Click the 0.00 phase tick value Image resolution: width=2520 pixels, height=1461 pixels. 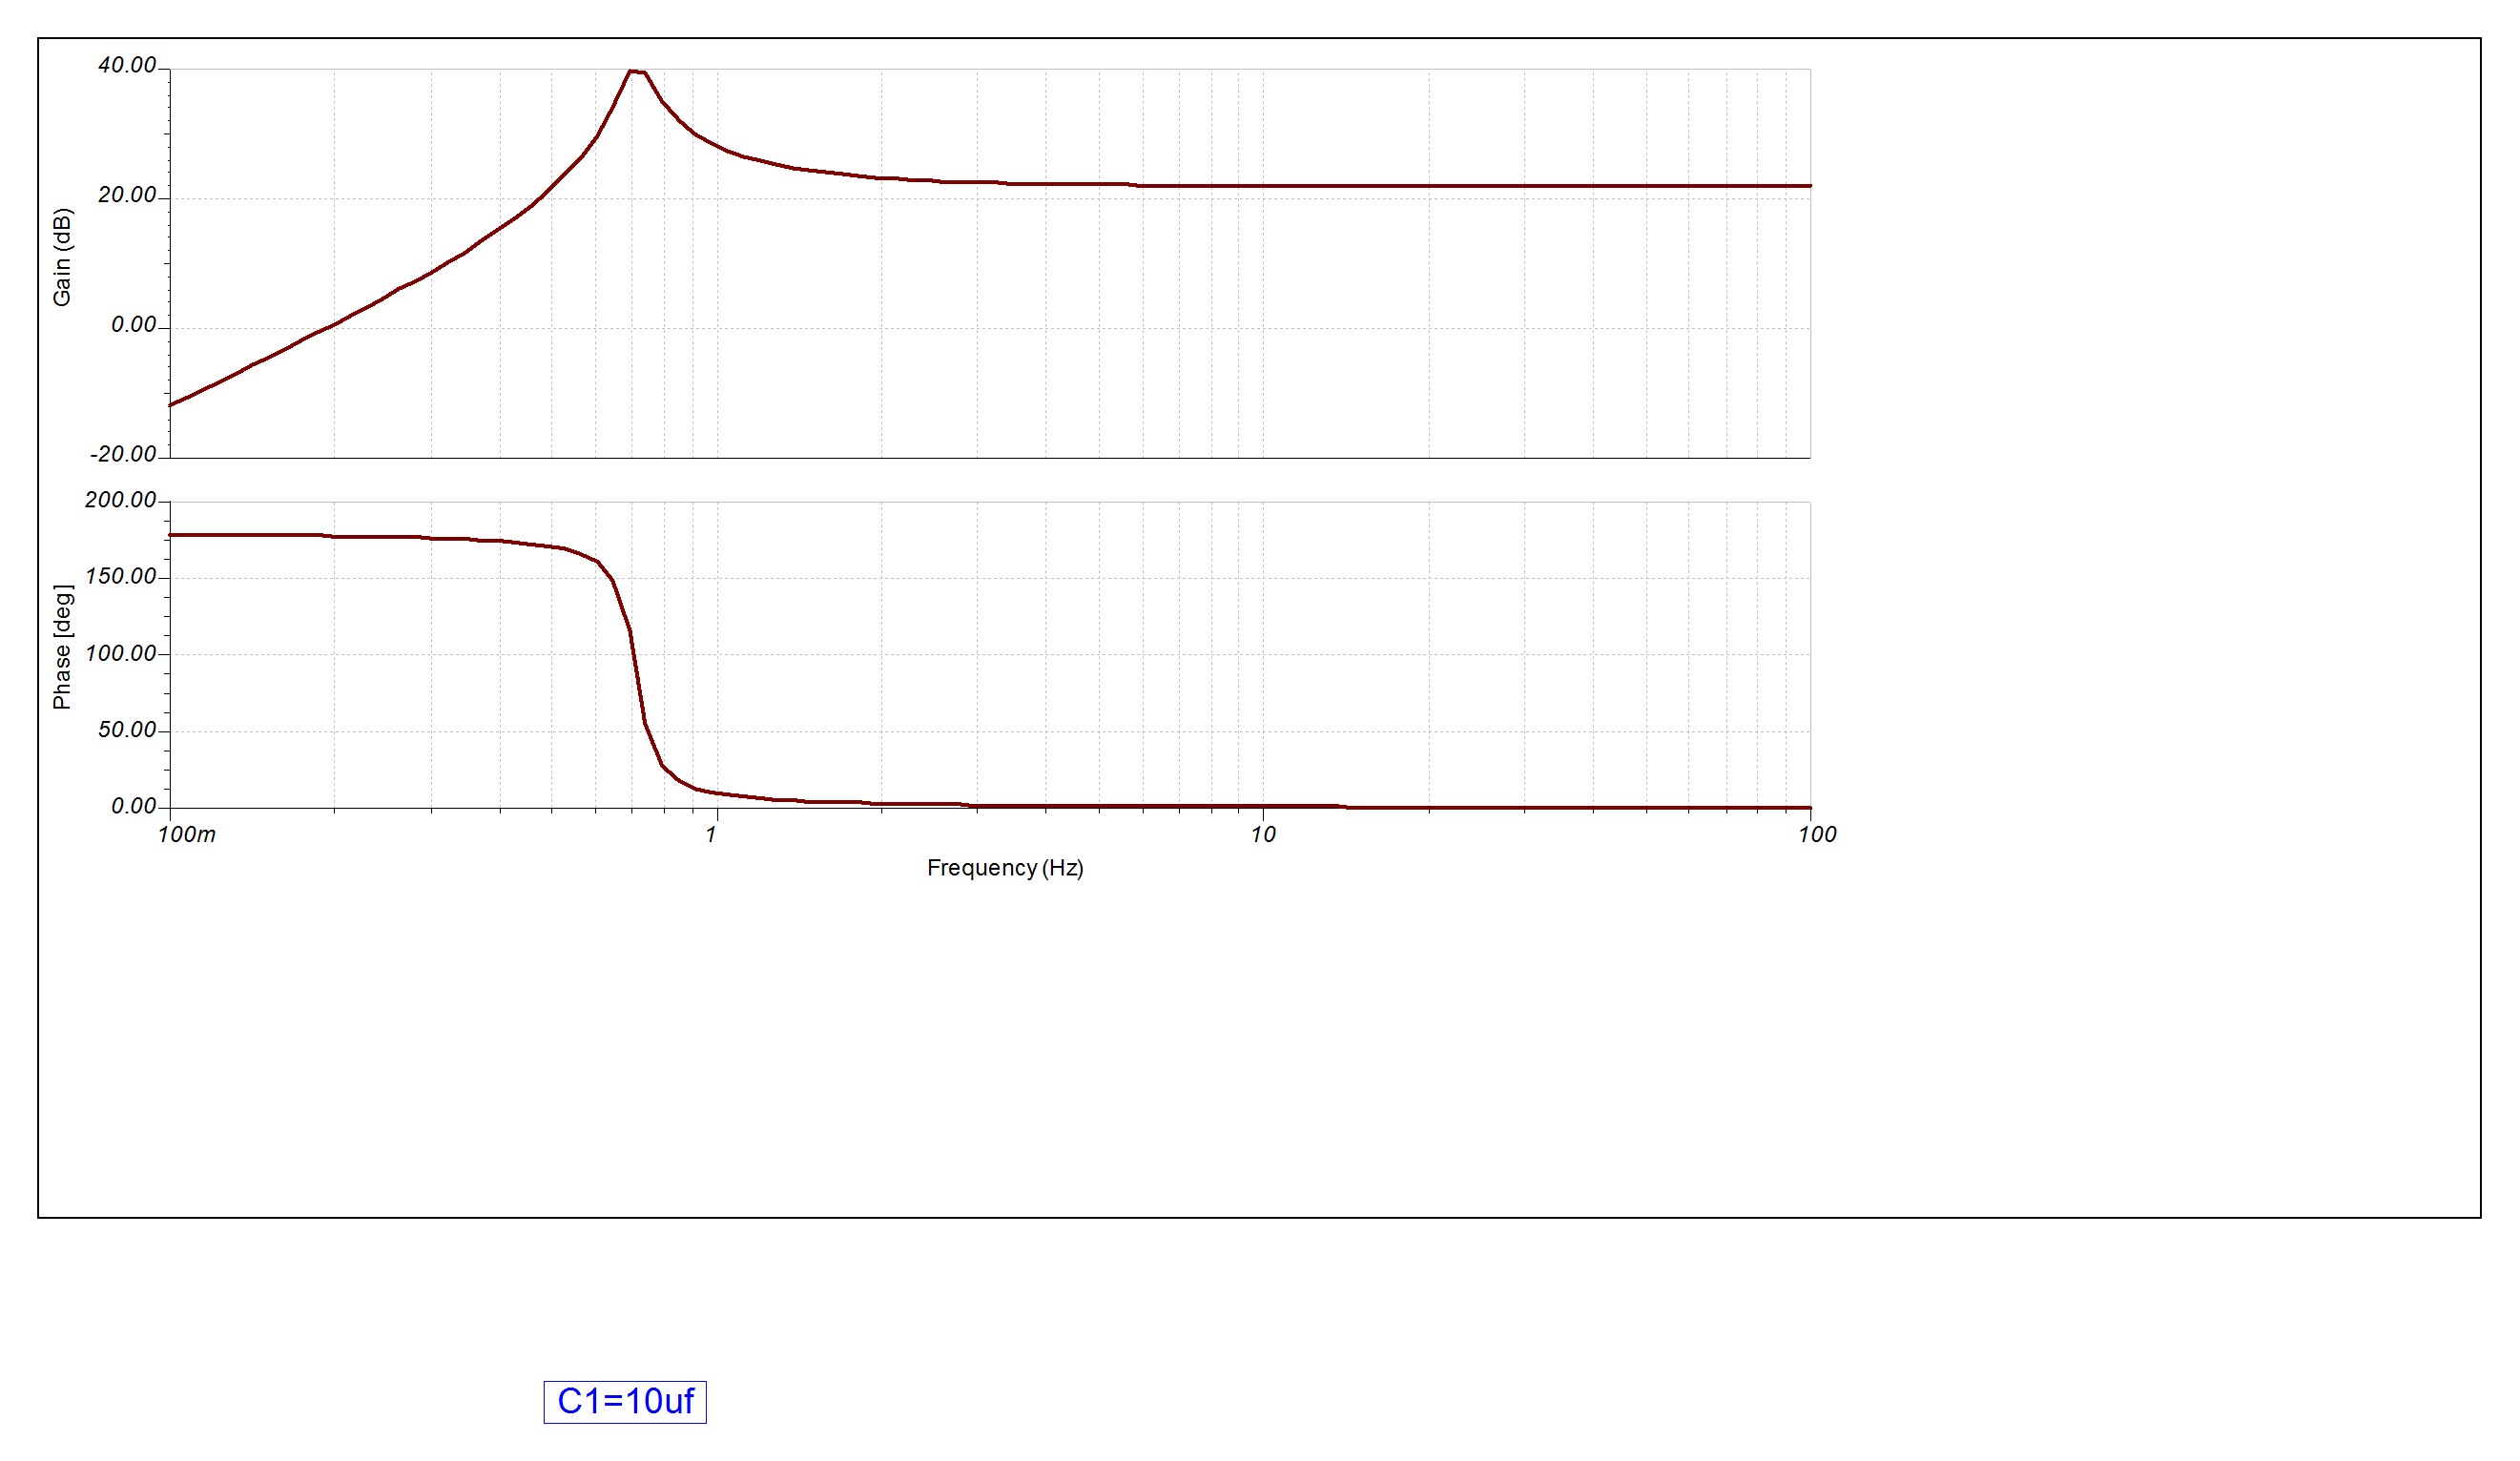134,807
